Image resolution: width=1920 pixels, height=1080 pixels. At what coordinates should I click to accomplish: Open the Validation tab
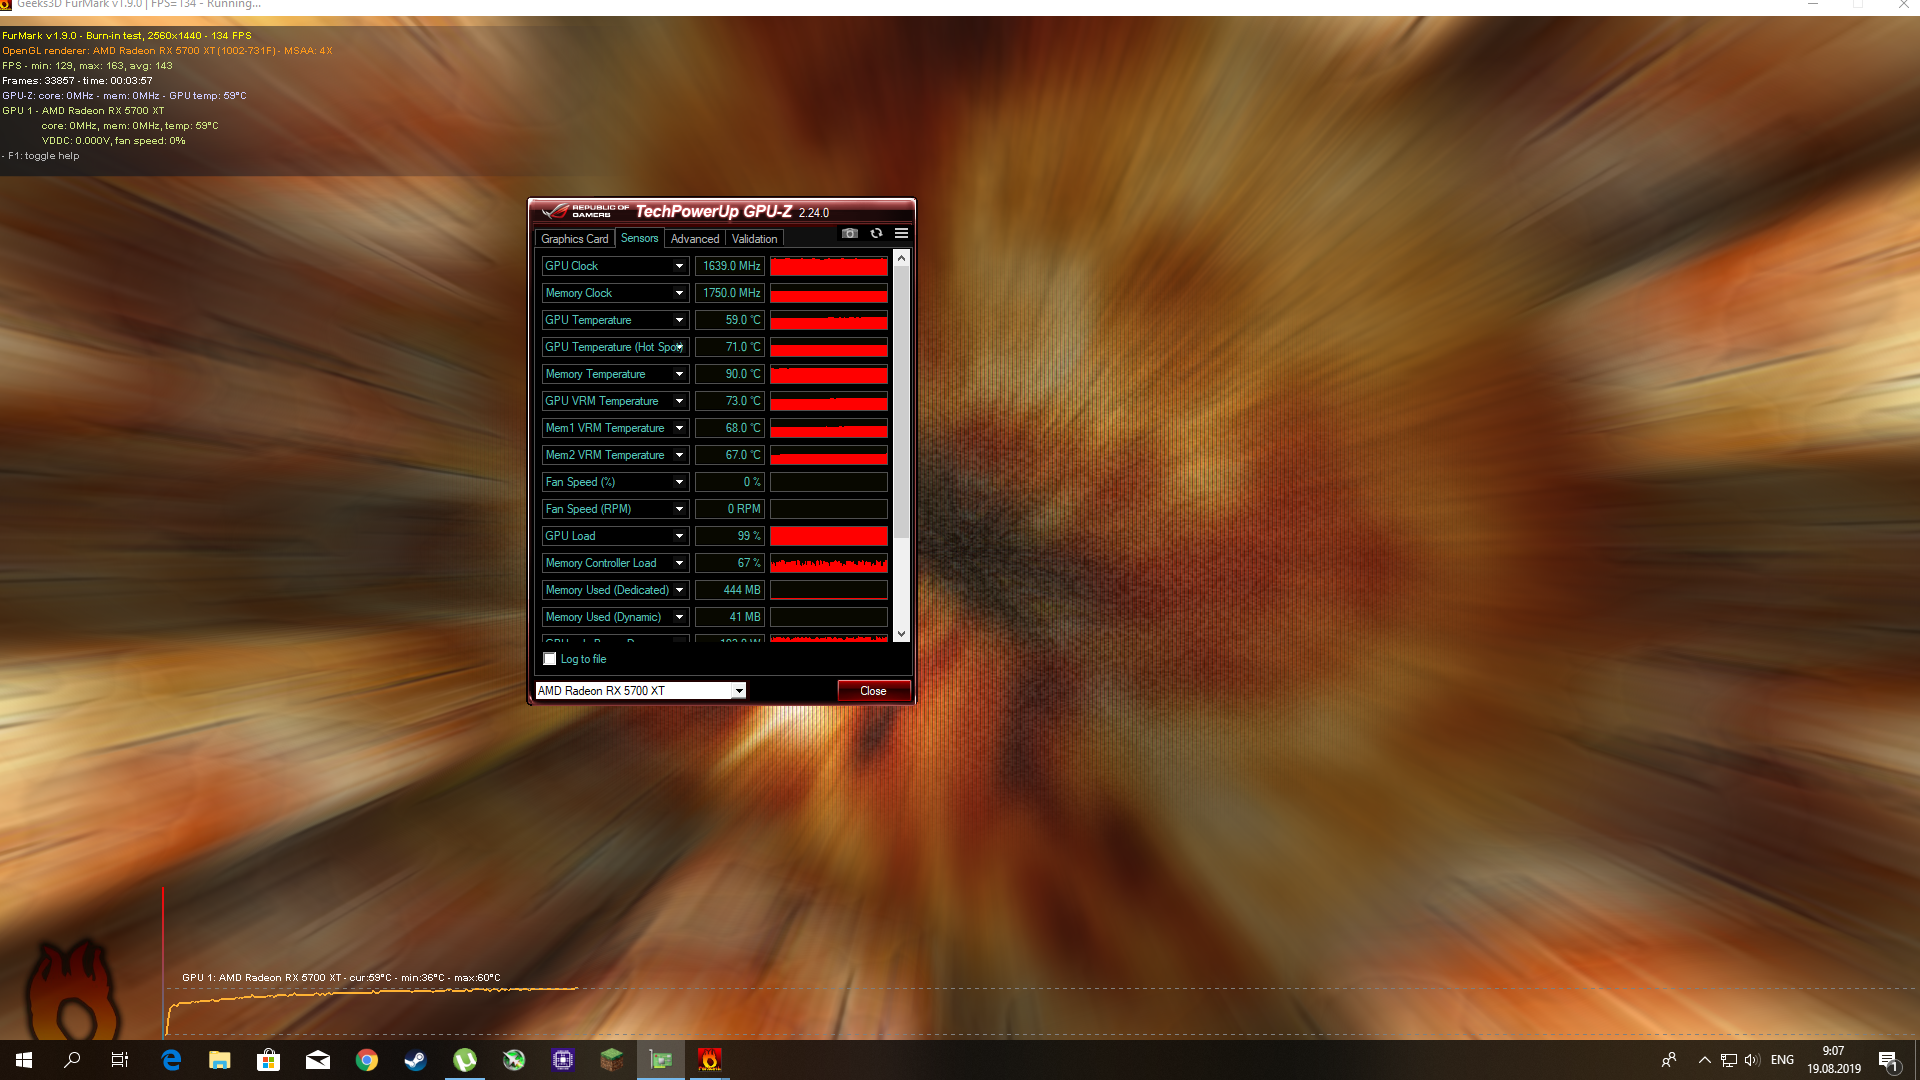[x=754, y=239]
